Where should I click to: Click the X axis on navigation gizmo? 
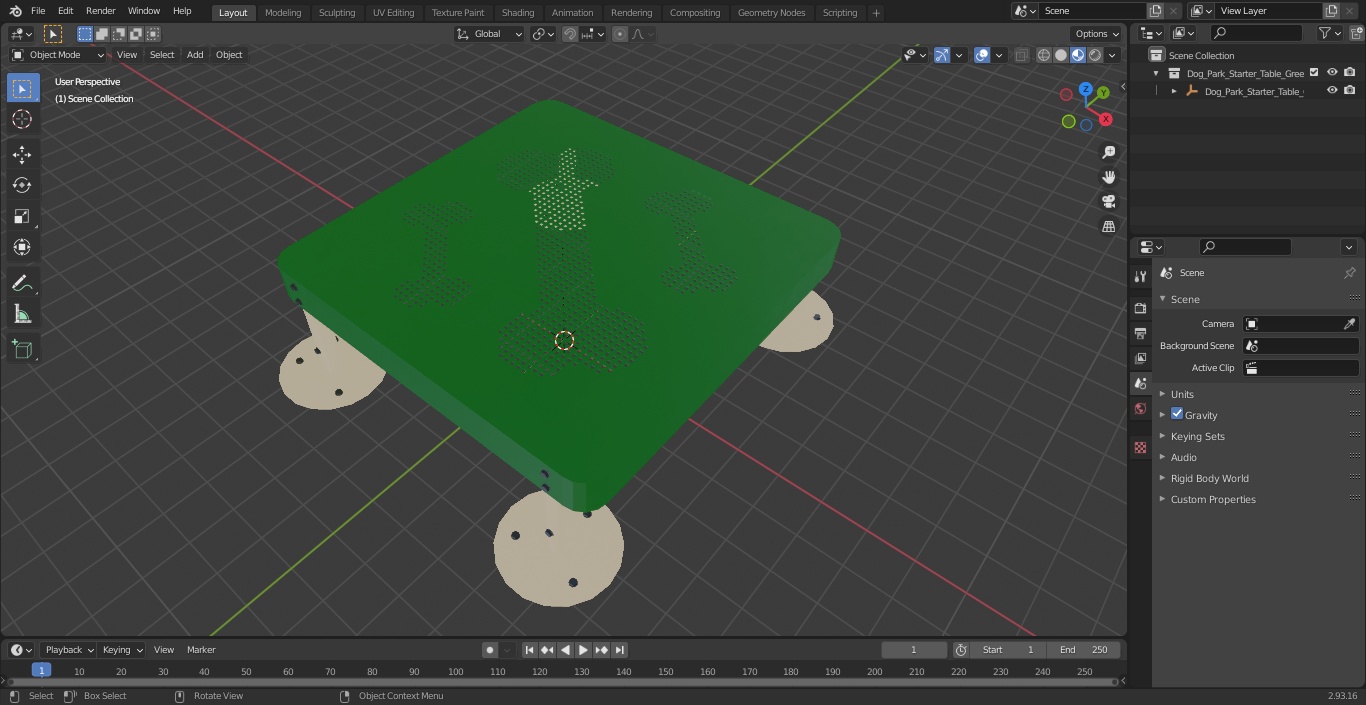click(x=1105, y=119)
